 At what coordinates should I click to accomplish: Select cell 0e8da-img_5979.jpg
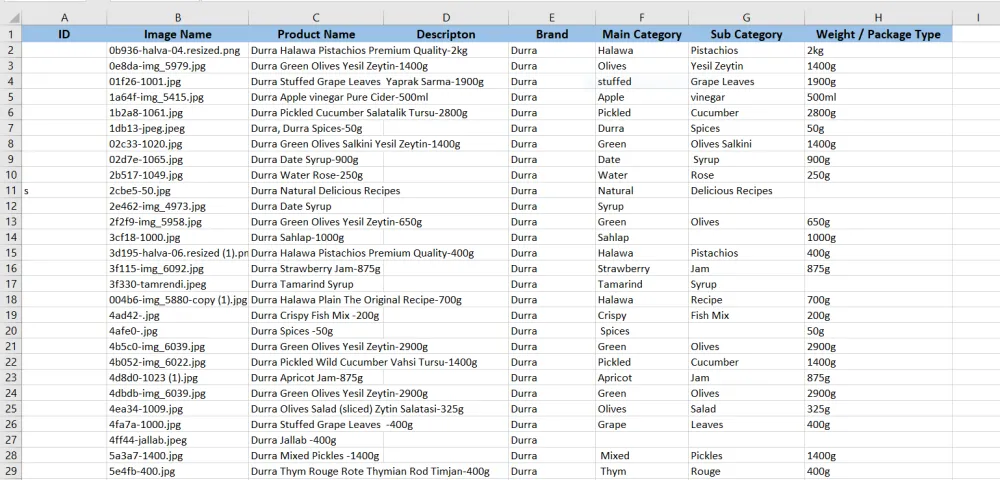(x=177, y=66)
